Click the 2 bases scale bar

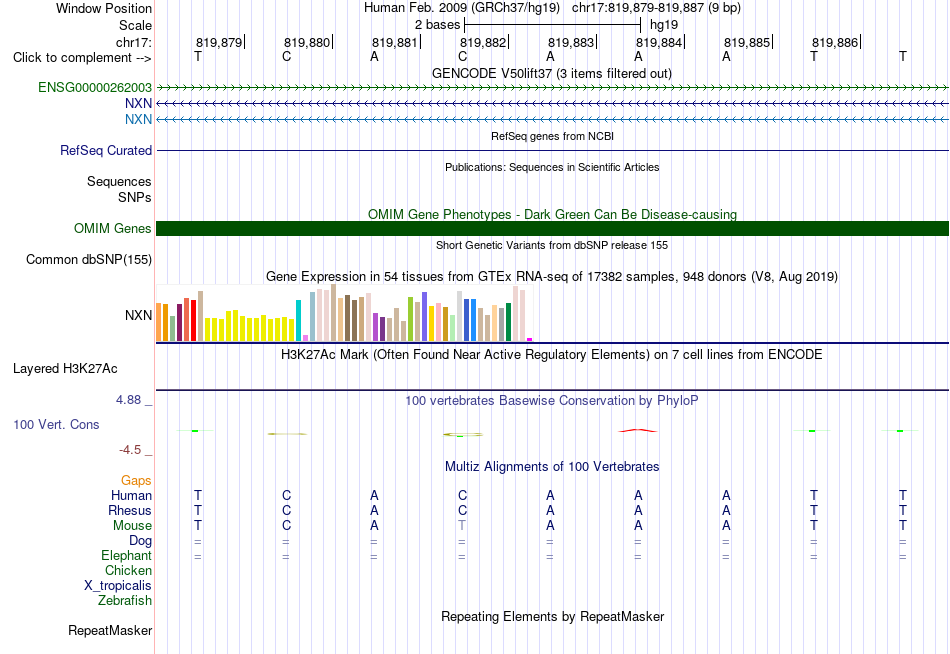pos(552,25)
